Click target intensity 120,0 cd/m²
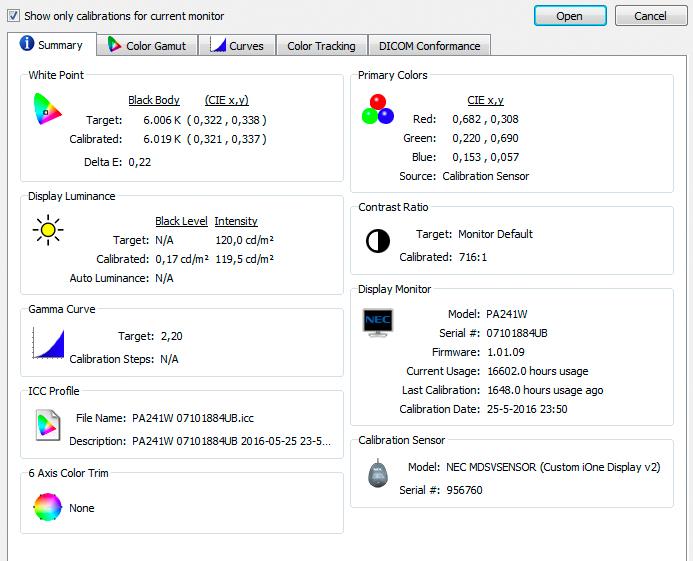 coord(244,240)
